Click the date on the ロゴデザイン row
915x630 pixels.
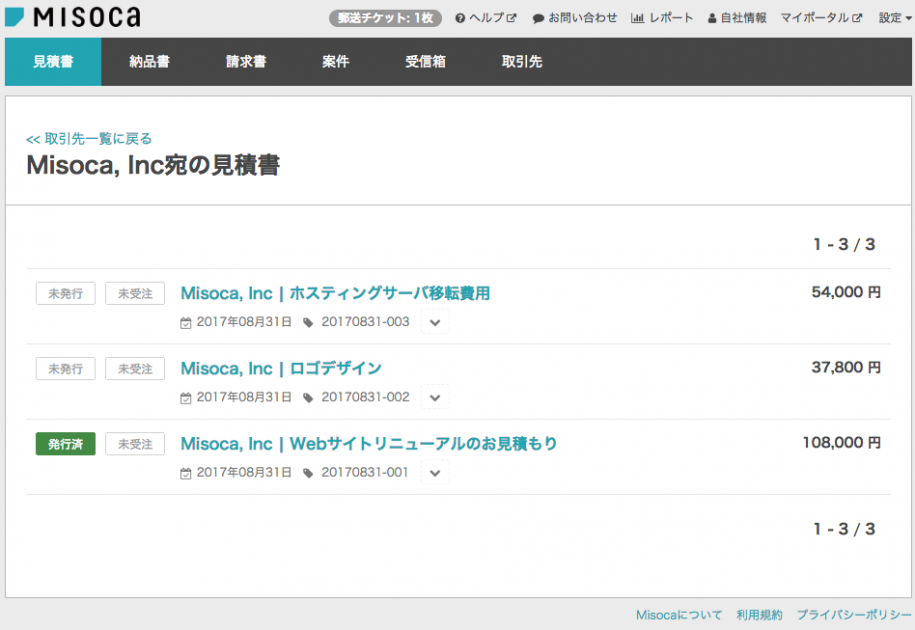tap(244, 397)
